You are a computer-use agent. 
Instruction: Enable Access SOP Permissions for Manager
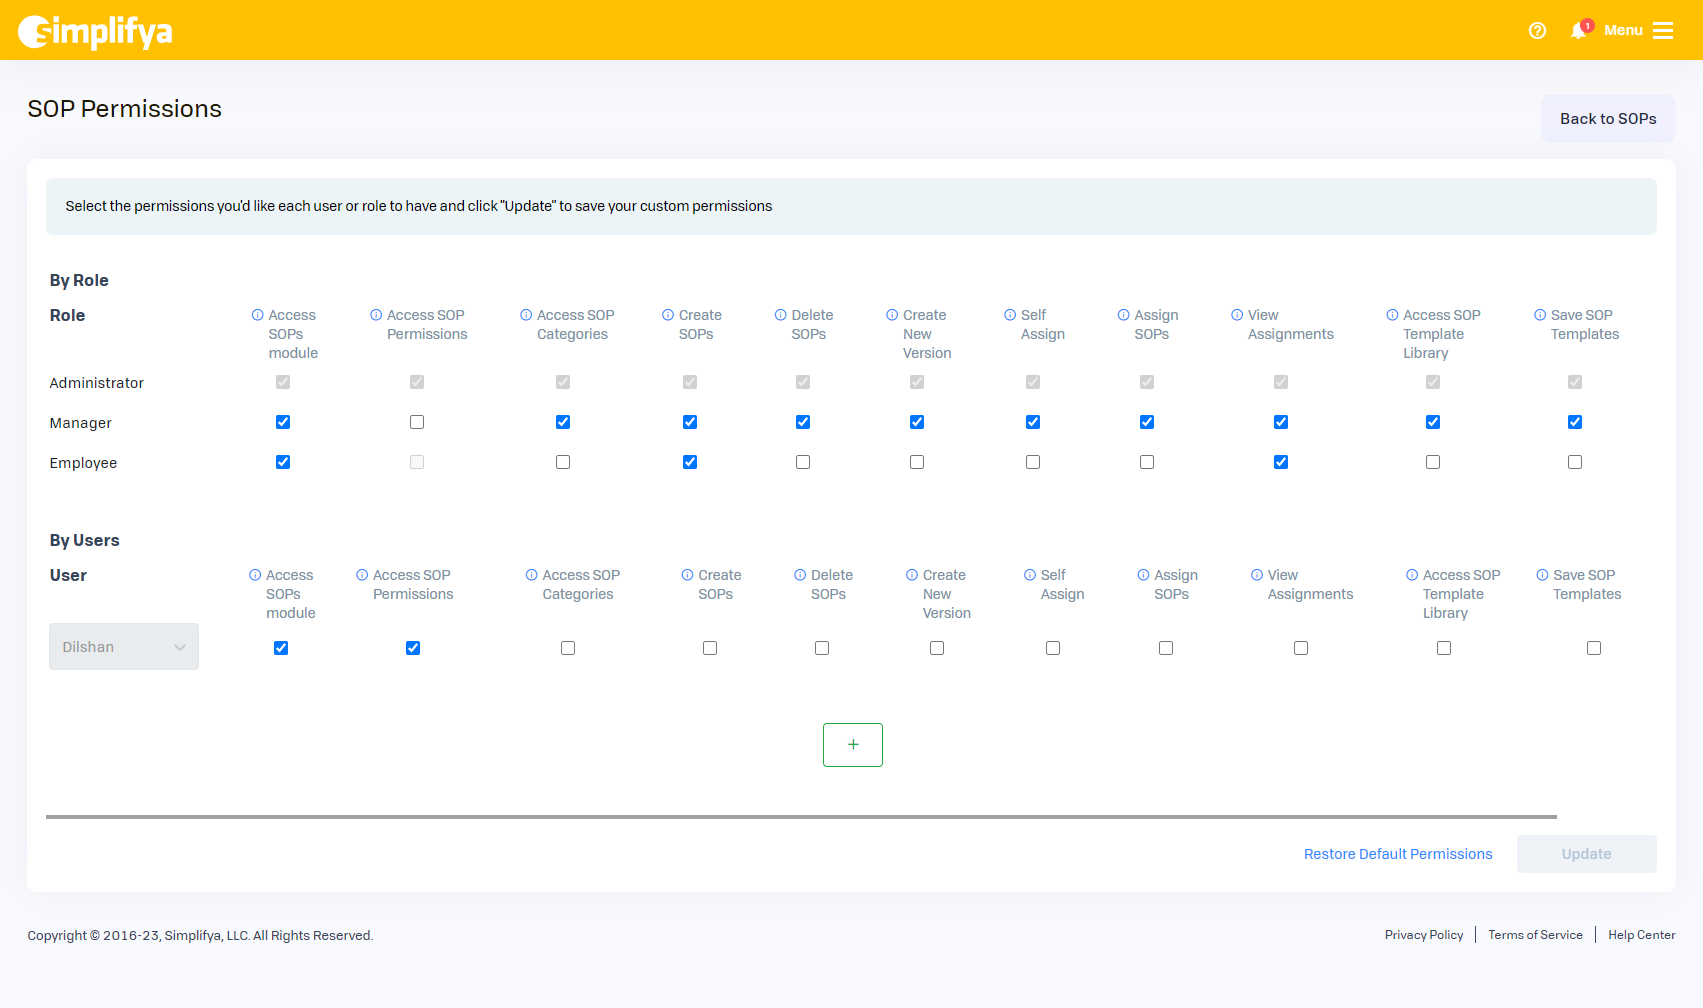[x=417, y=422]
